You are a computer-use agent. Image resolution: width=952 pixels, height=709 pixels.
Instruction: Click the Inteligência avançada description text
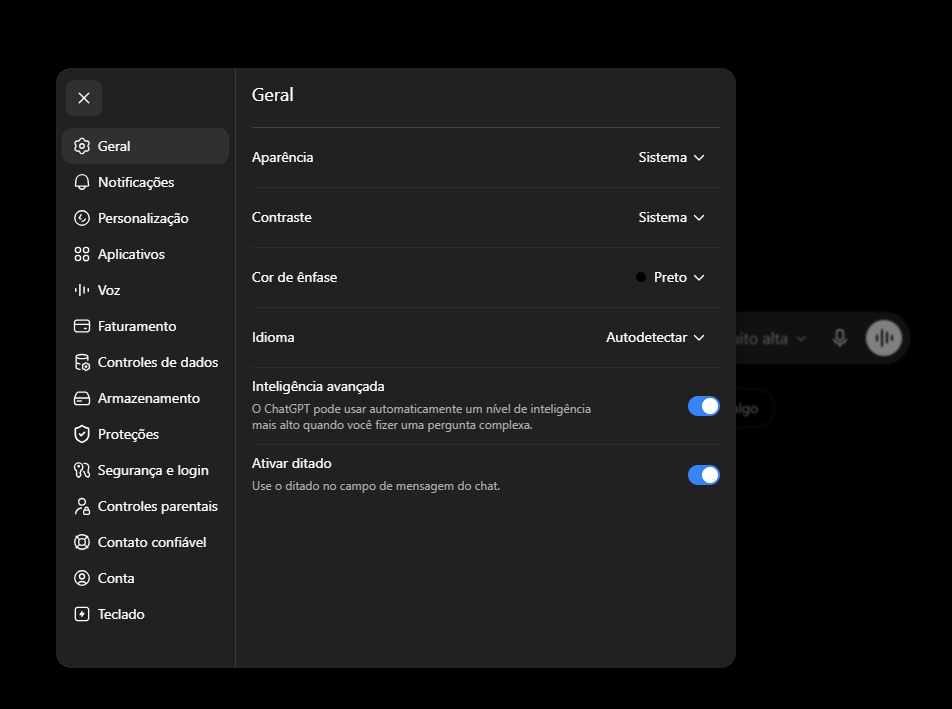421,417
